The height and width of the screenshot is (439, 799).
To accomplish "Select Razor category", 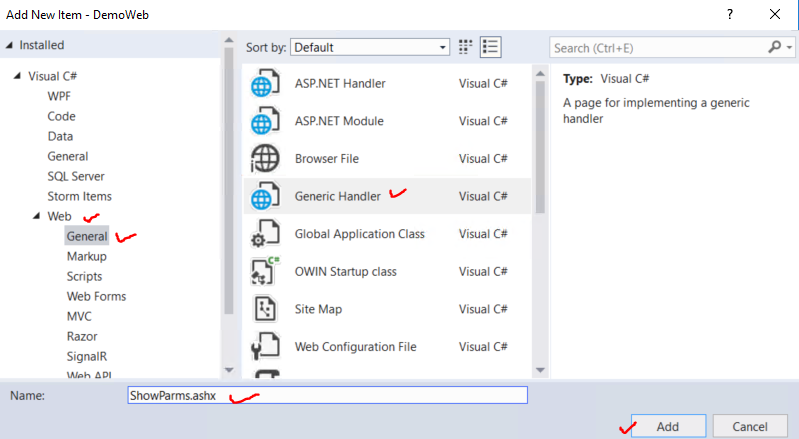I will [82, 337].
